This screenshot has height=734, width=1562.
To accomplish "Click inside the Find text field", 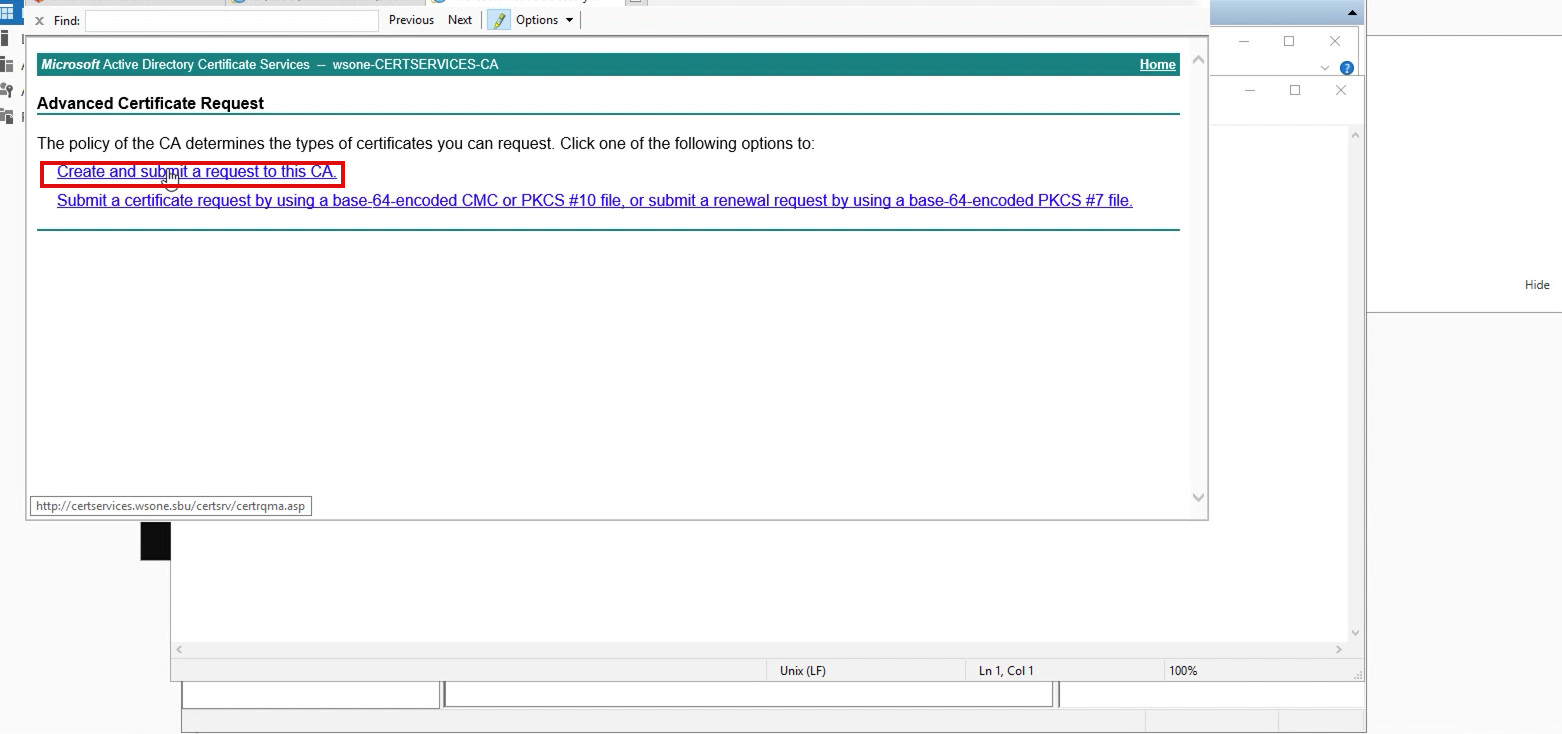I will (231, 21).
